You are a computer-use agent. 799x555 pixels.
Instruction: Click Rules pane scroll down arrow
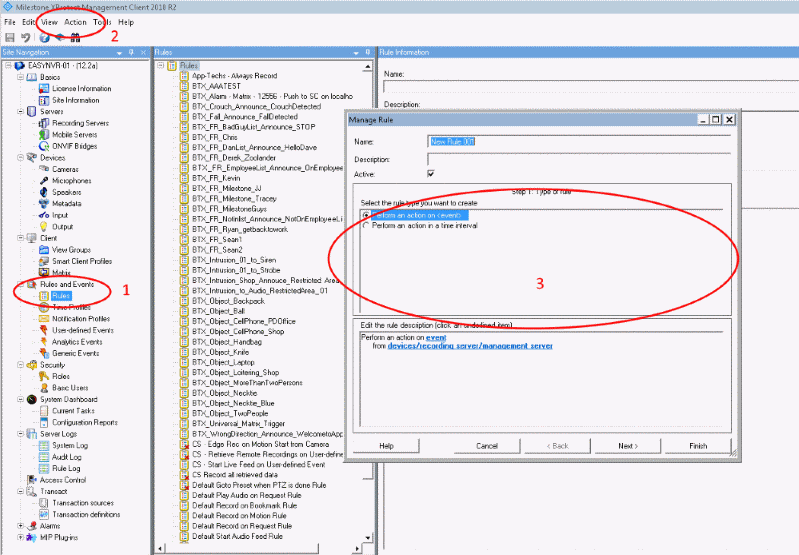(x=368, y=538)
